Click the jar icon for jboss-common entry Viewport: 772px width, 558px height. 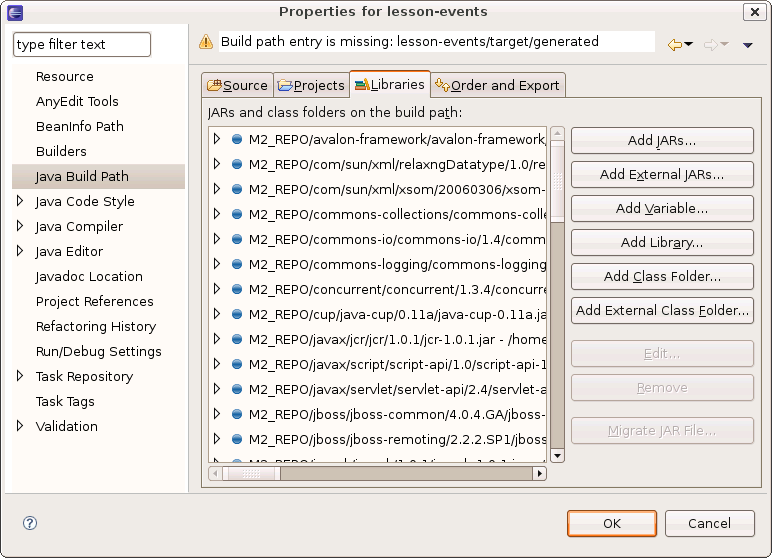pos(237,414)
